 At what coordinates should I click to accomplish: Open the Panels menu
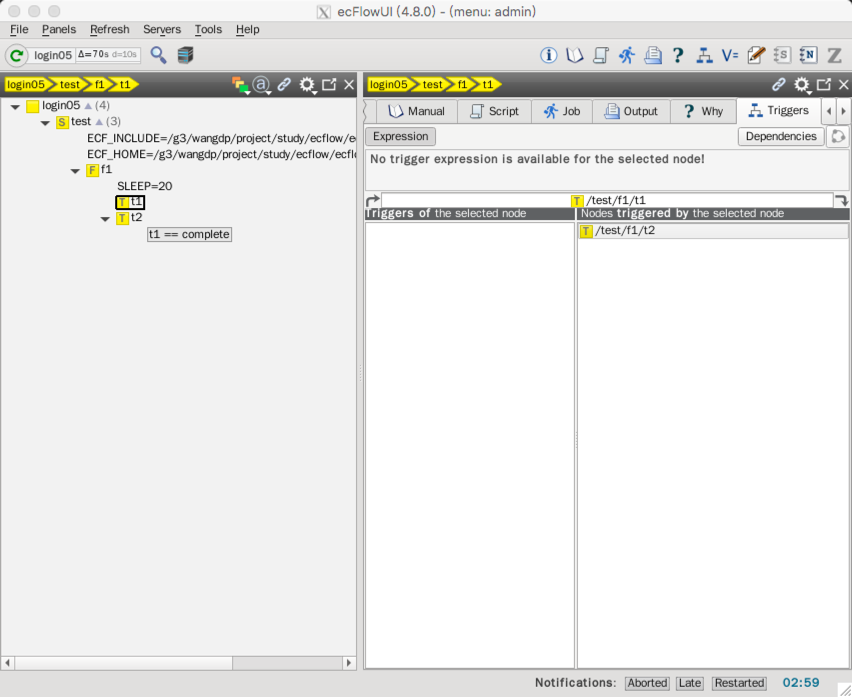(59, 29)
